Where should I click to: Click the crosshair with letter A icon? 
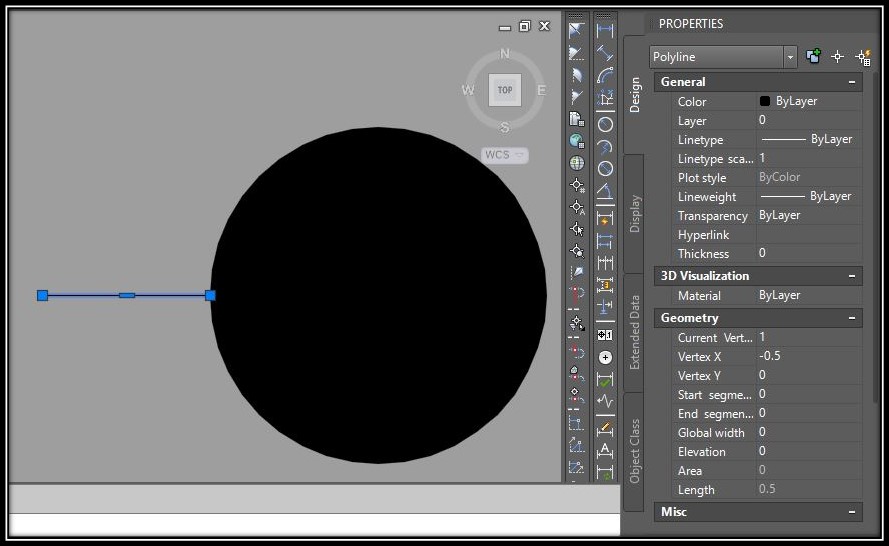[x=577, y=208]
